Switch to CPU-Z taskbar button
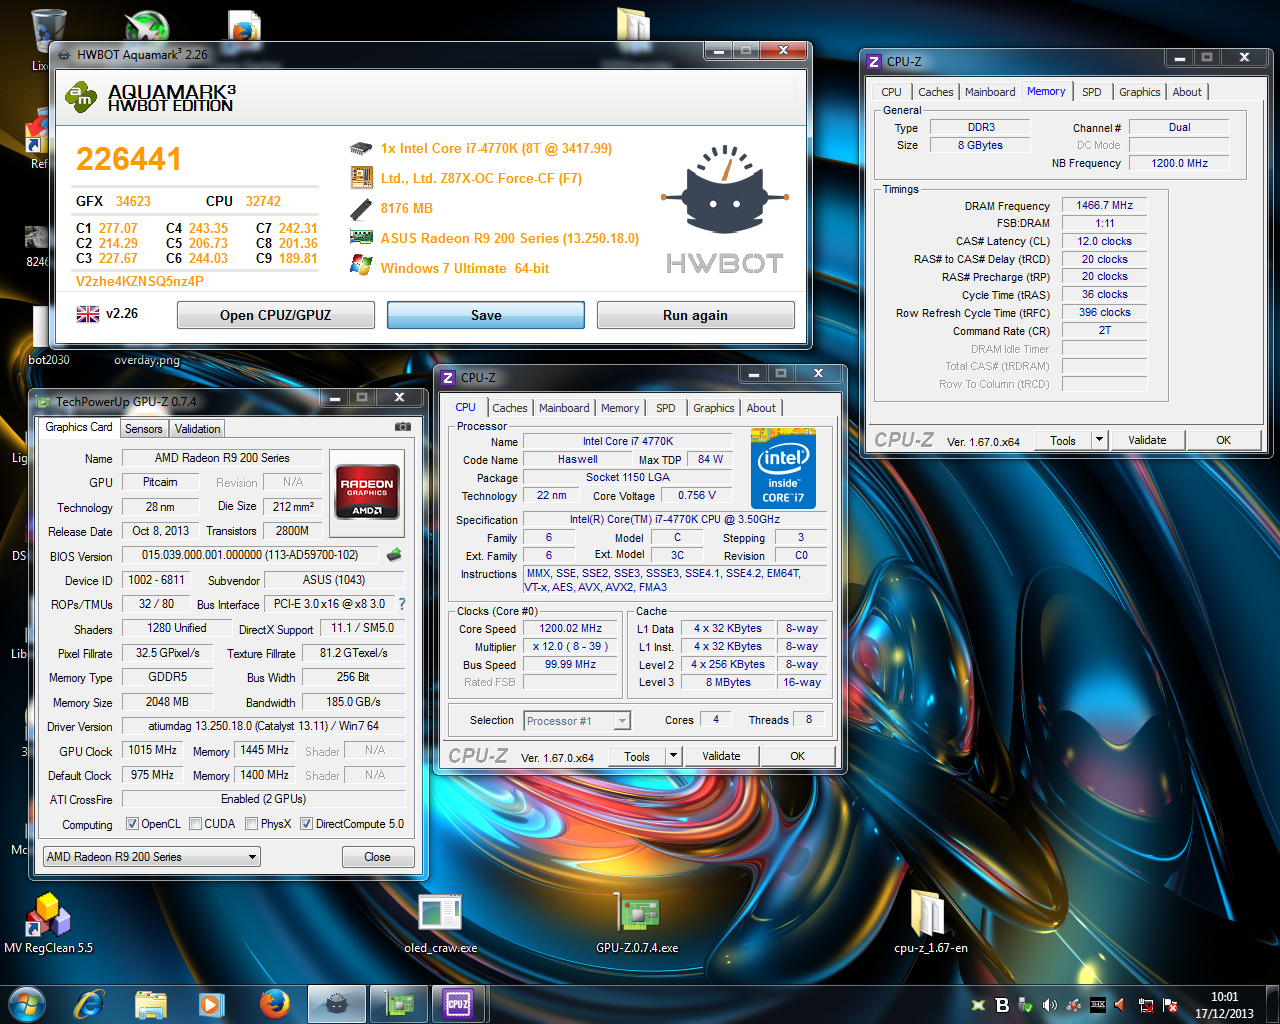 tap(458, 1004)
